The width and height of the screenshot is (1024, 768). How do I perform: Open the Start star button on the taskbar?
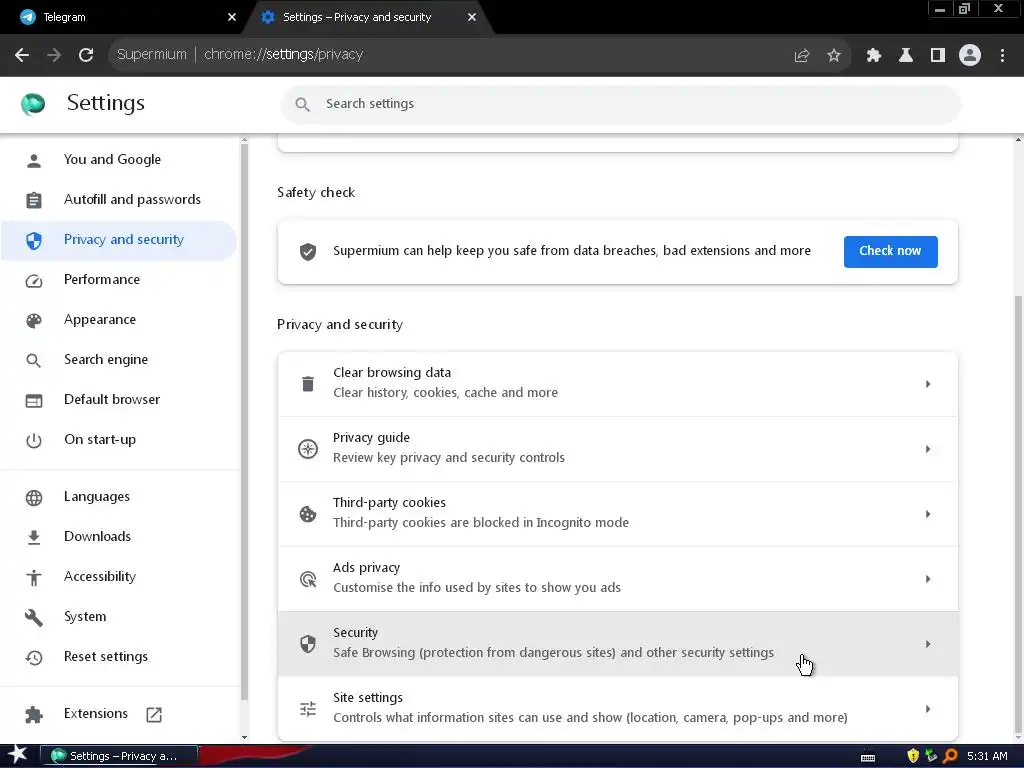coord(18,756)
